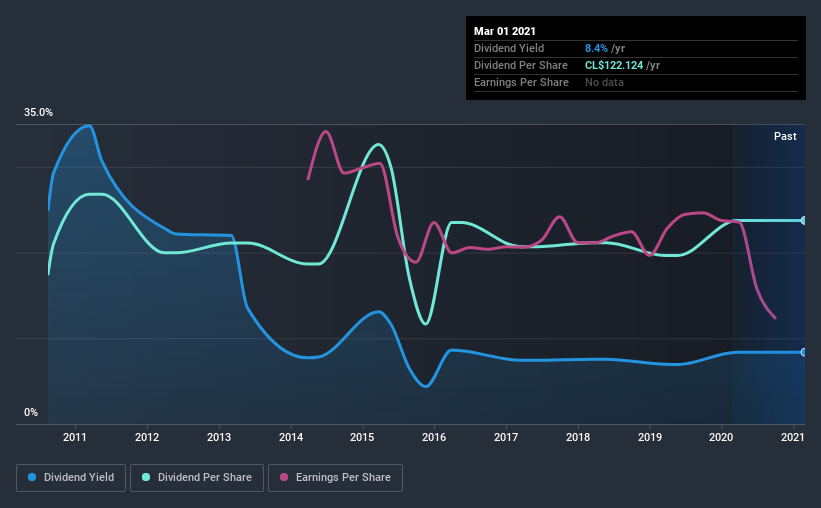This screenshot has width=821, height=508.
Task: Click the 8.4% dividend yield value
Action: coord(596,48)
